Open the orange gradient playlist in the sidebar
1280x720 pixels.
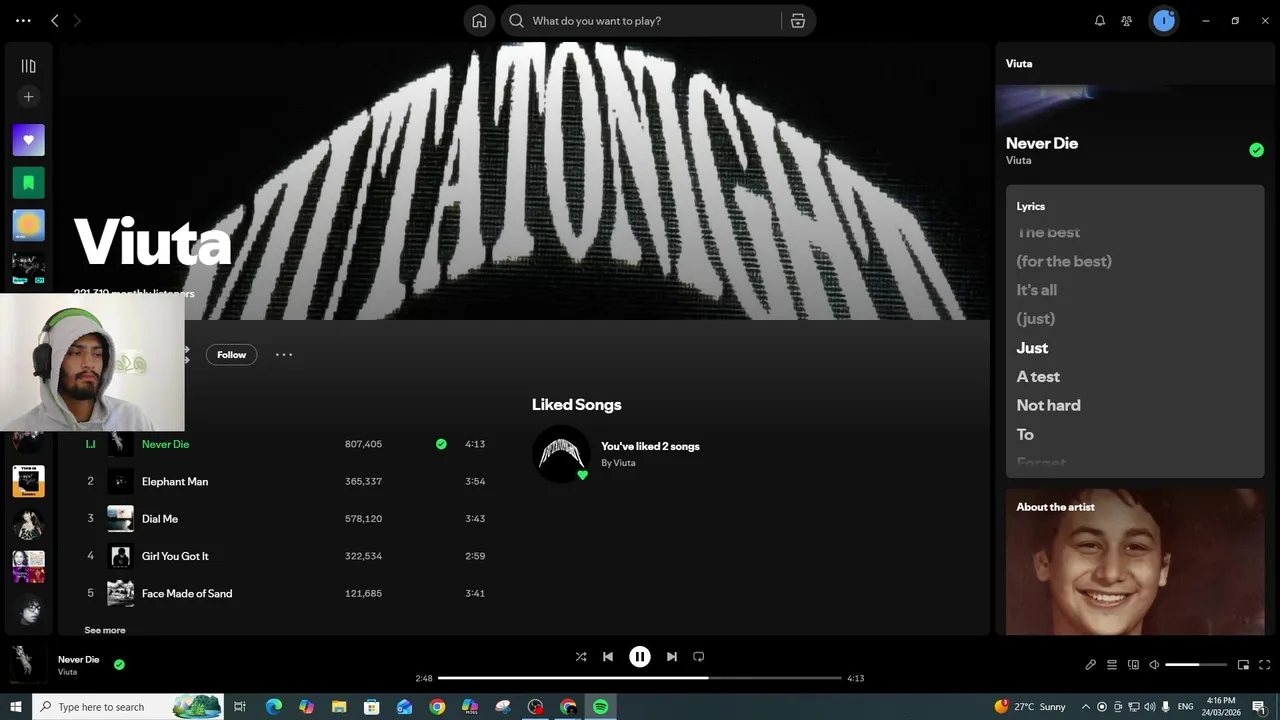28,225
